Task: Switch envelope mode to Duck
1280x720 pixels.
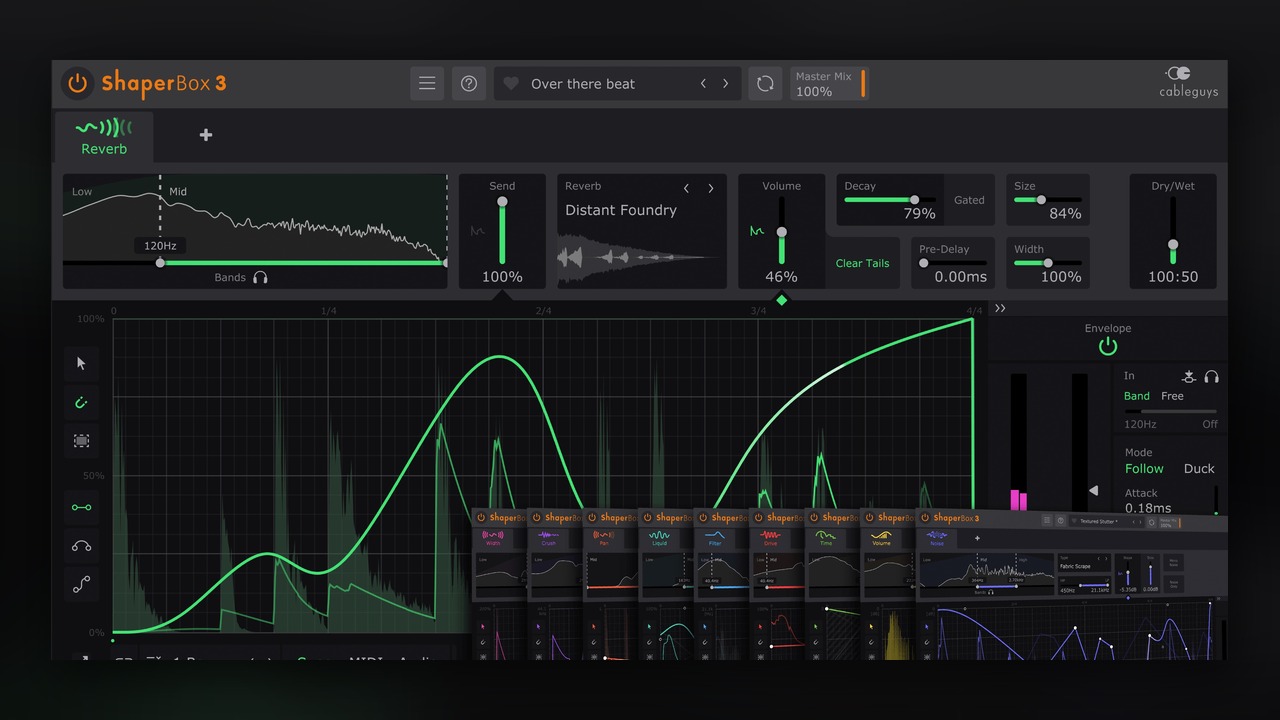Action: click(1199, 468)
